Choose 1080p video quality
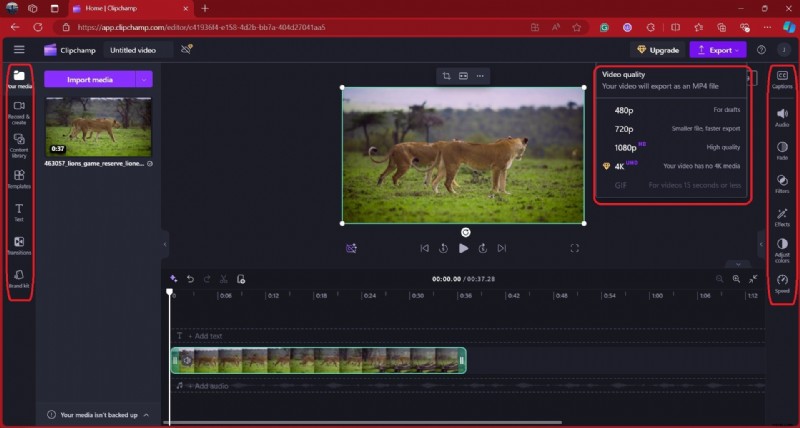 [x=671, y=147]
